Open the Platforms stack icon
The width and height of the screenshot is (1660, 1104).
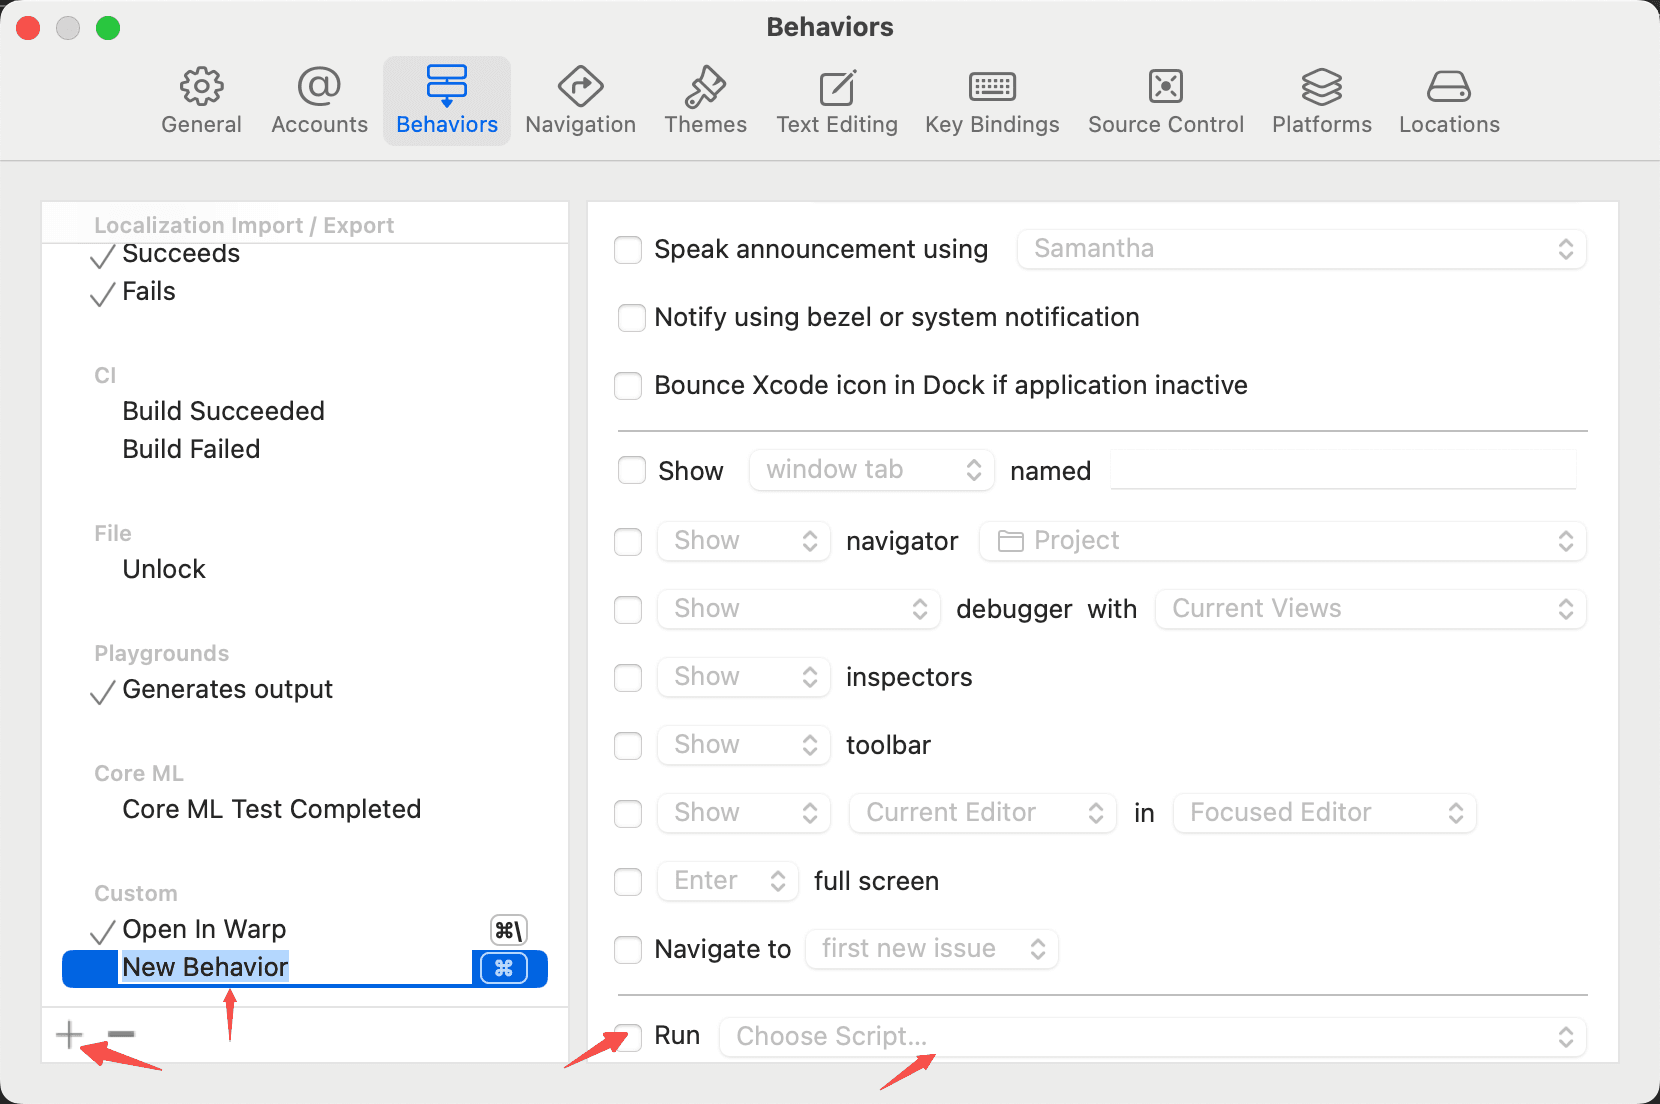click(1321, 87)
